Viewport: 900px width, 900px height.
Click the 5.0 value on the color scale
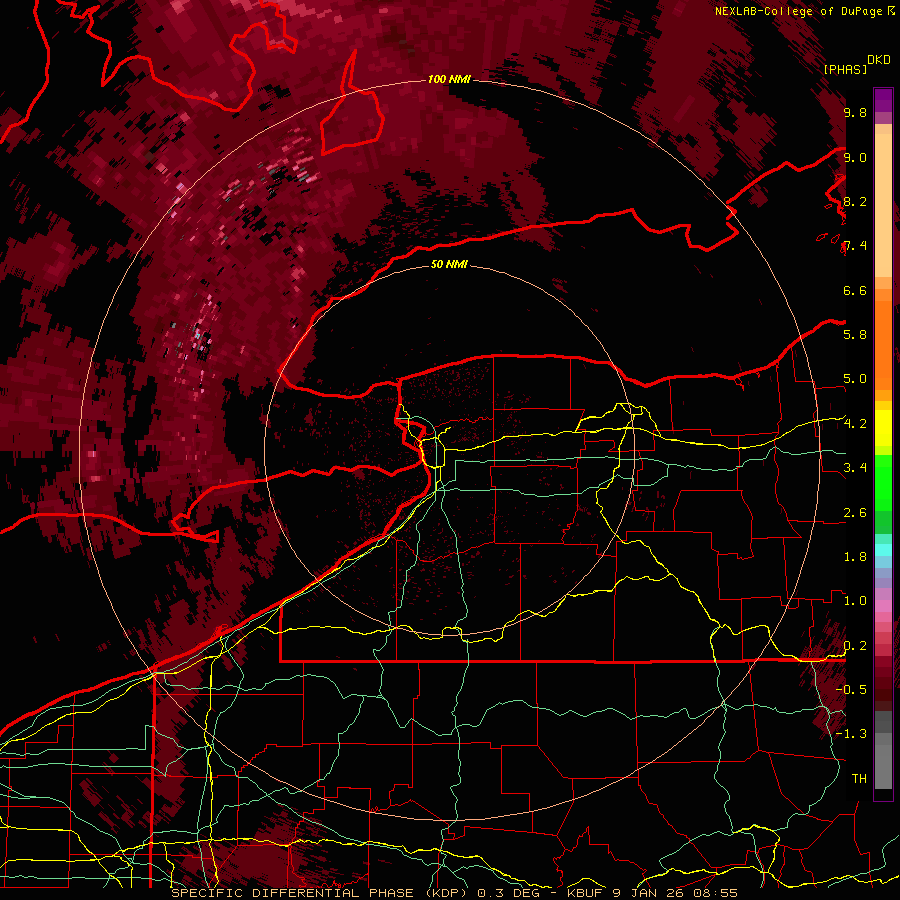(x=855, y=379)
